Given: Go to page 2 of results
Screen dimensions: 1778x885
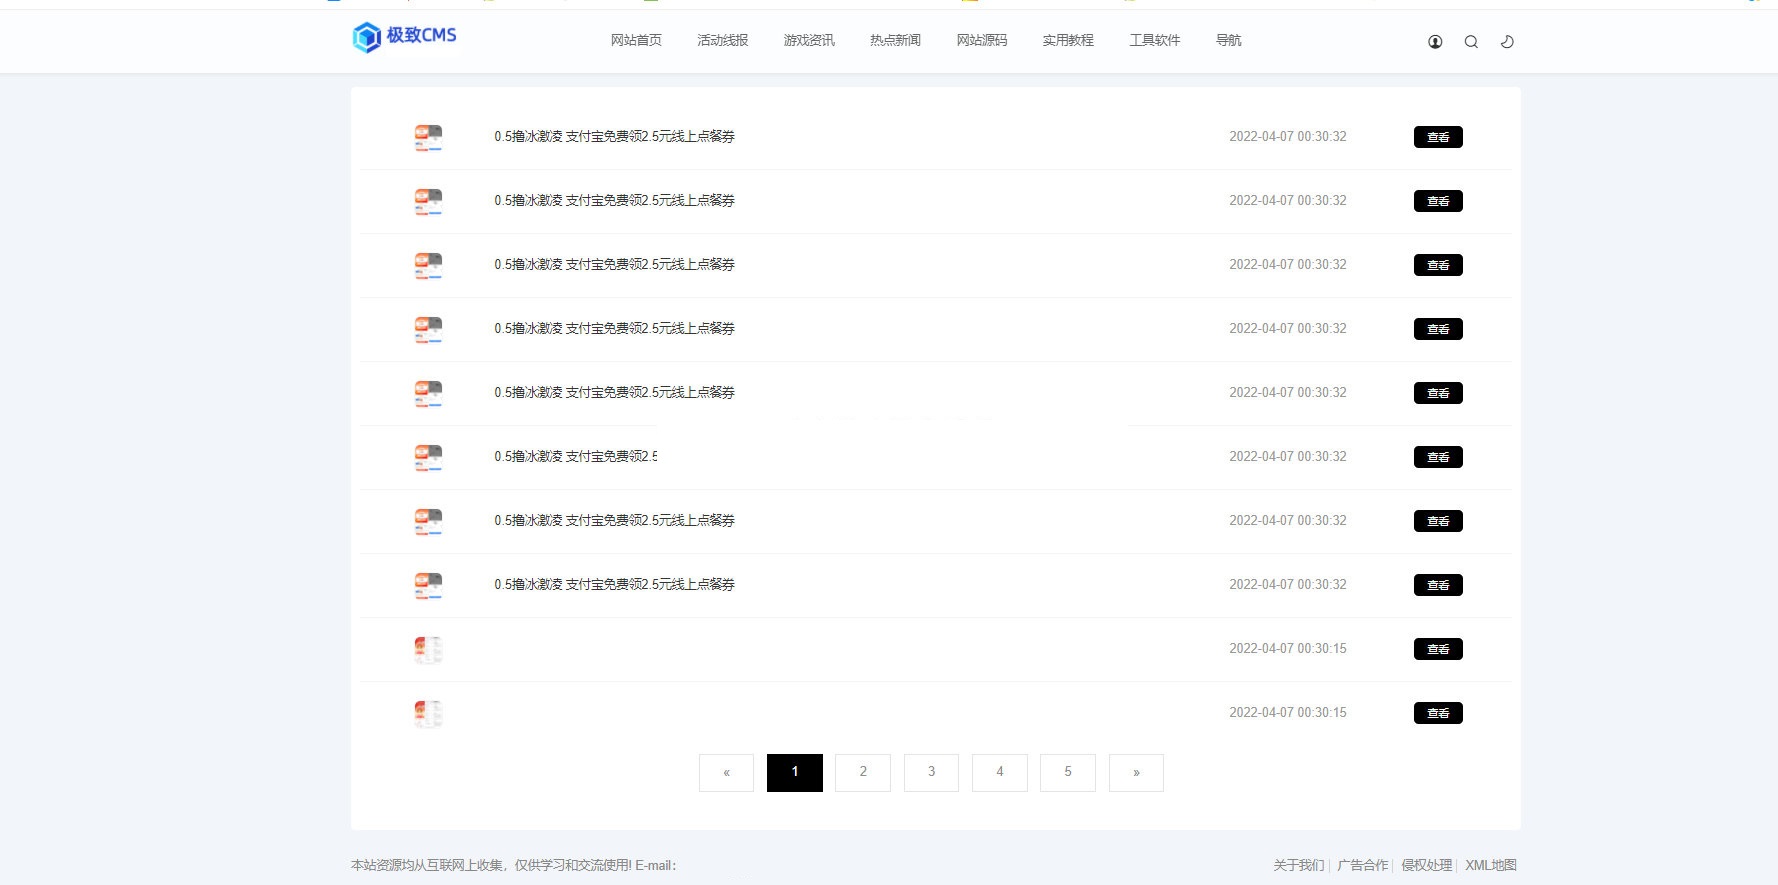Looking at the screenshot, I should pos(863,772).
